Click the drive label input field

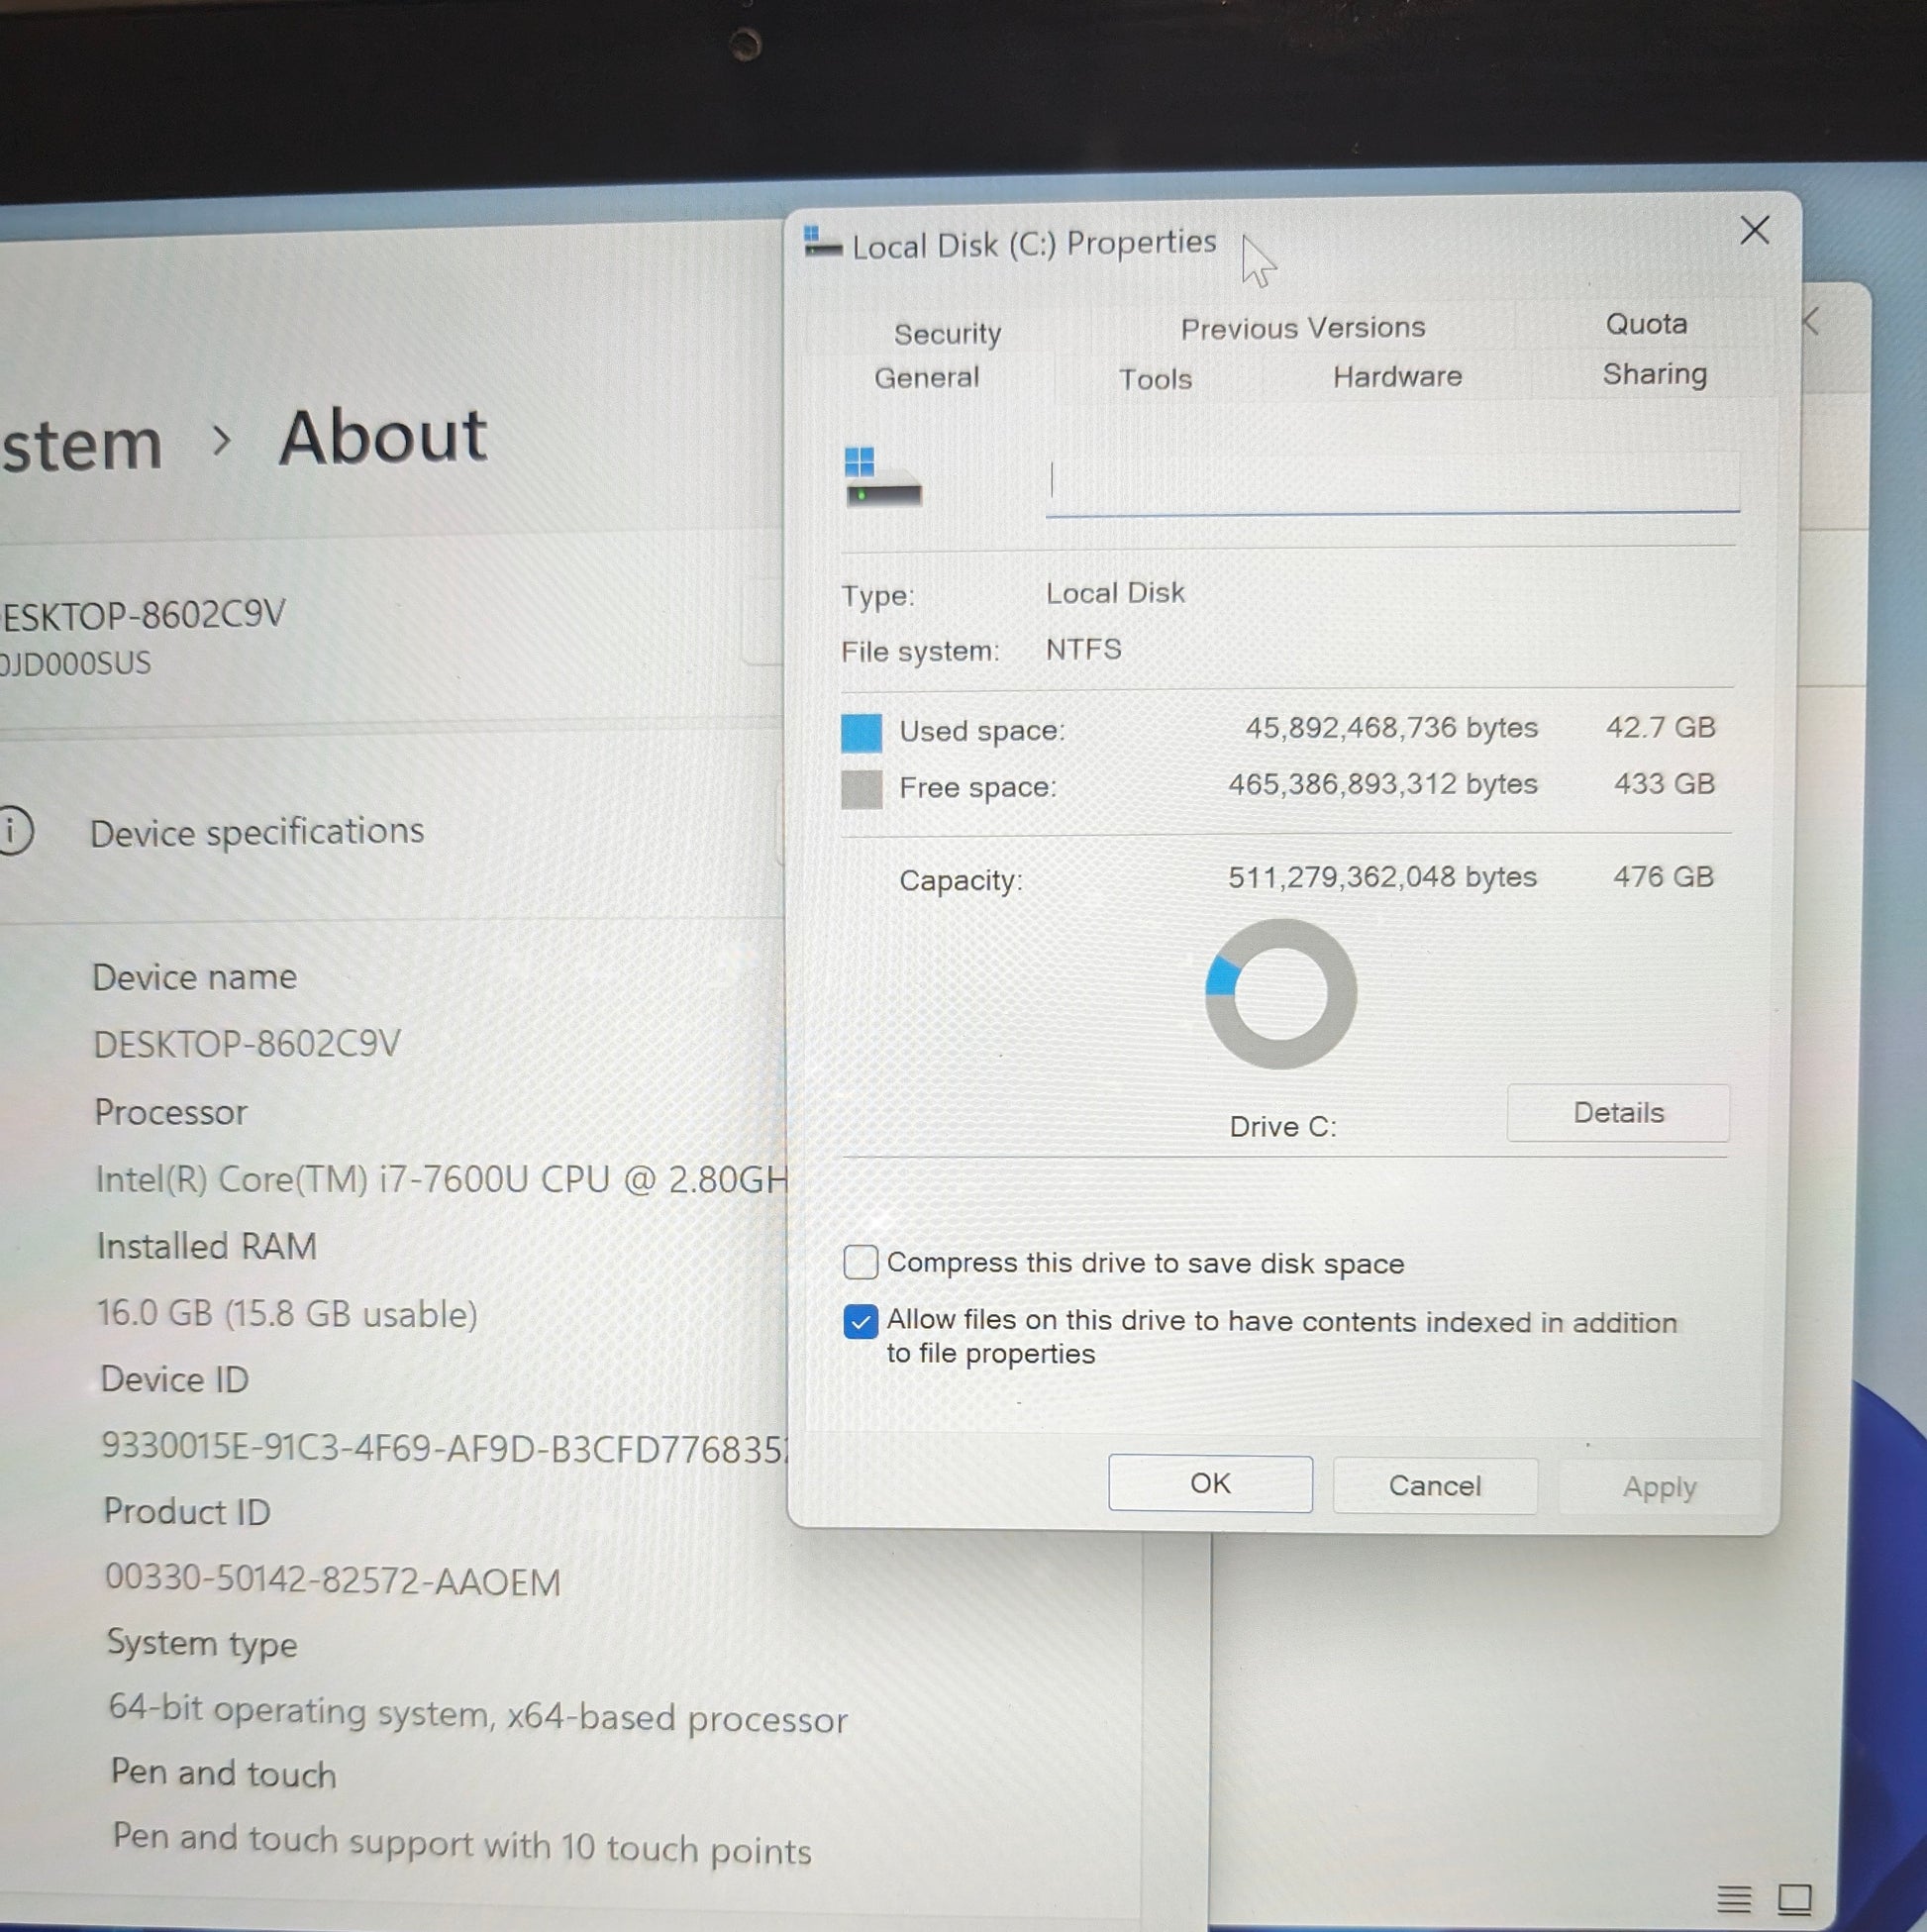(1392, 482)
